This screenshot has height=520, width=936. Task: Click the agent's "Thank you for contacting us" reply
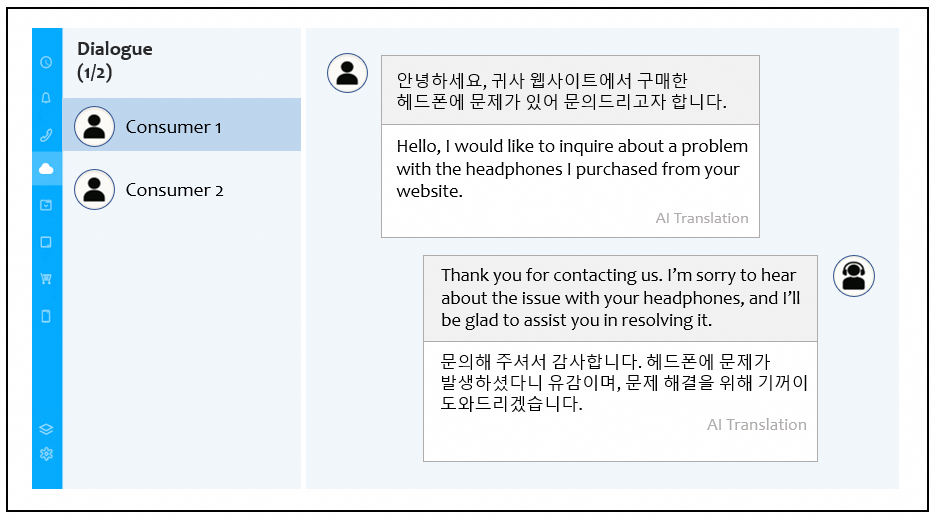pyautogui.click(x=619, y=298)
